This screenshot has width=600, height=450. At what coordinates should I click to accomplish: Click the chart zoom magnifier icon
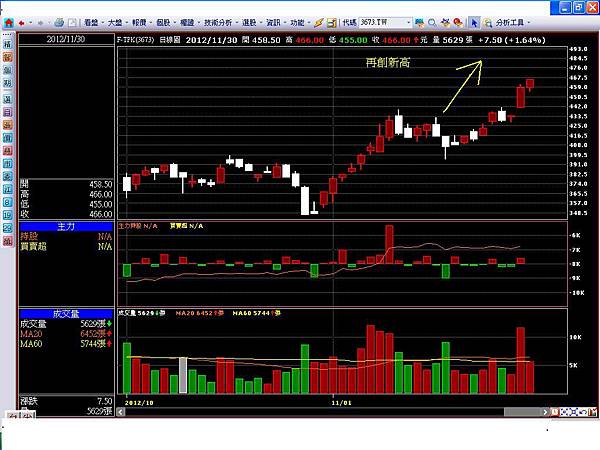[488, 23]
